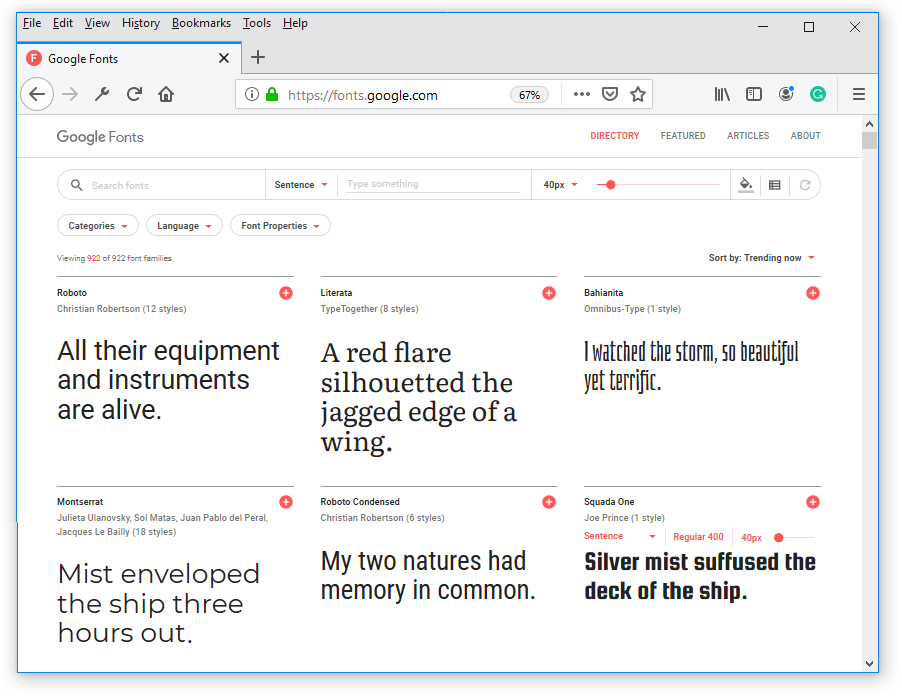Expand the Language filter
Screen dimensions: 902x696
pyautogui.click(x=184, y=226)
